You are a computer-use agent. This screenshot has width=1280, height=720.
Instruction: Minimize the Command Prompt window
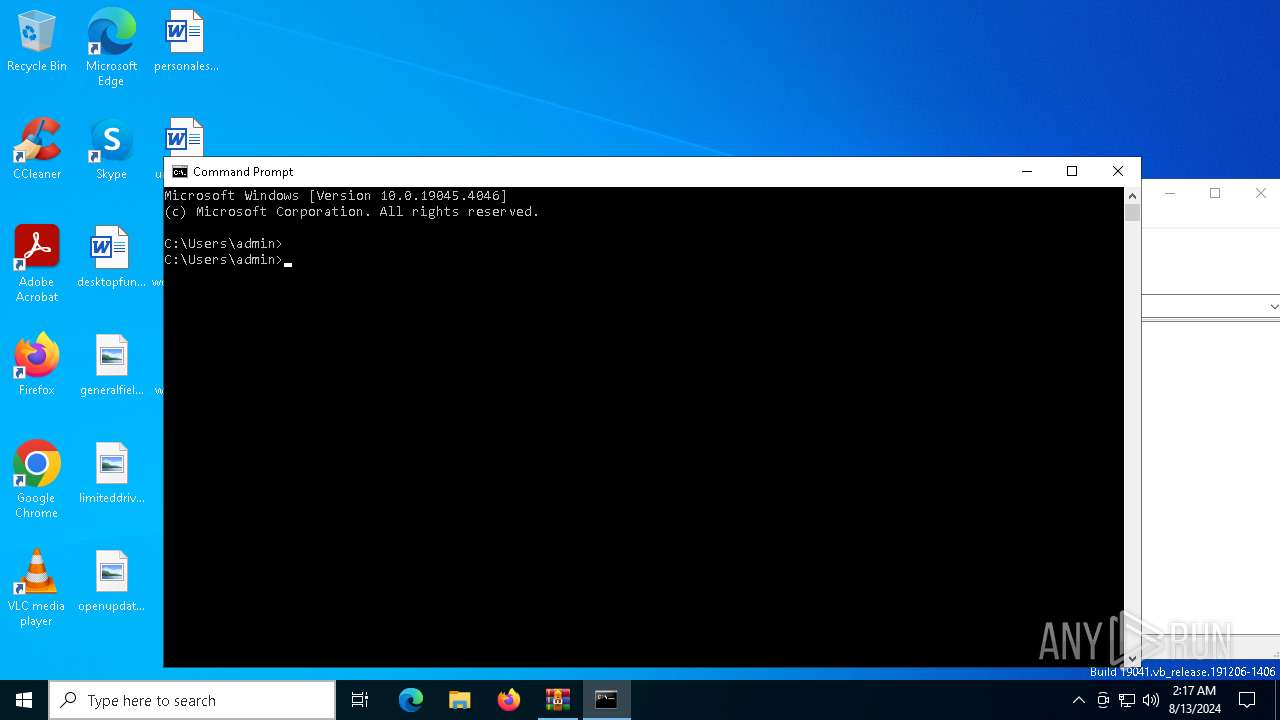tap(1027, 172)
